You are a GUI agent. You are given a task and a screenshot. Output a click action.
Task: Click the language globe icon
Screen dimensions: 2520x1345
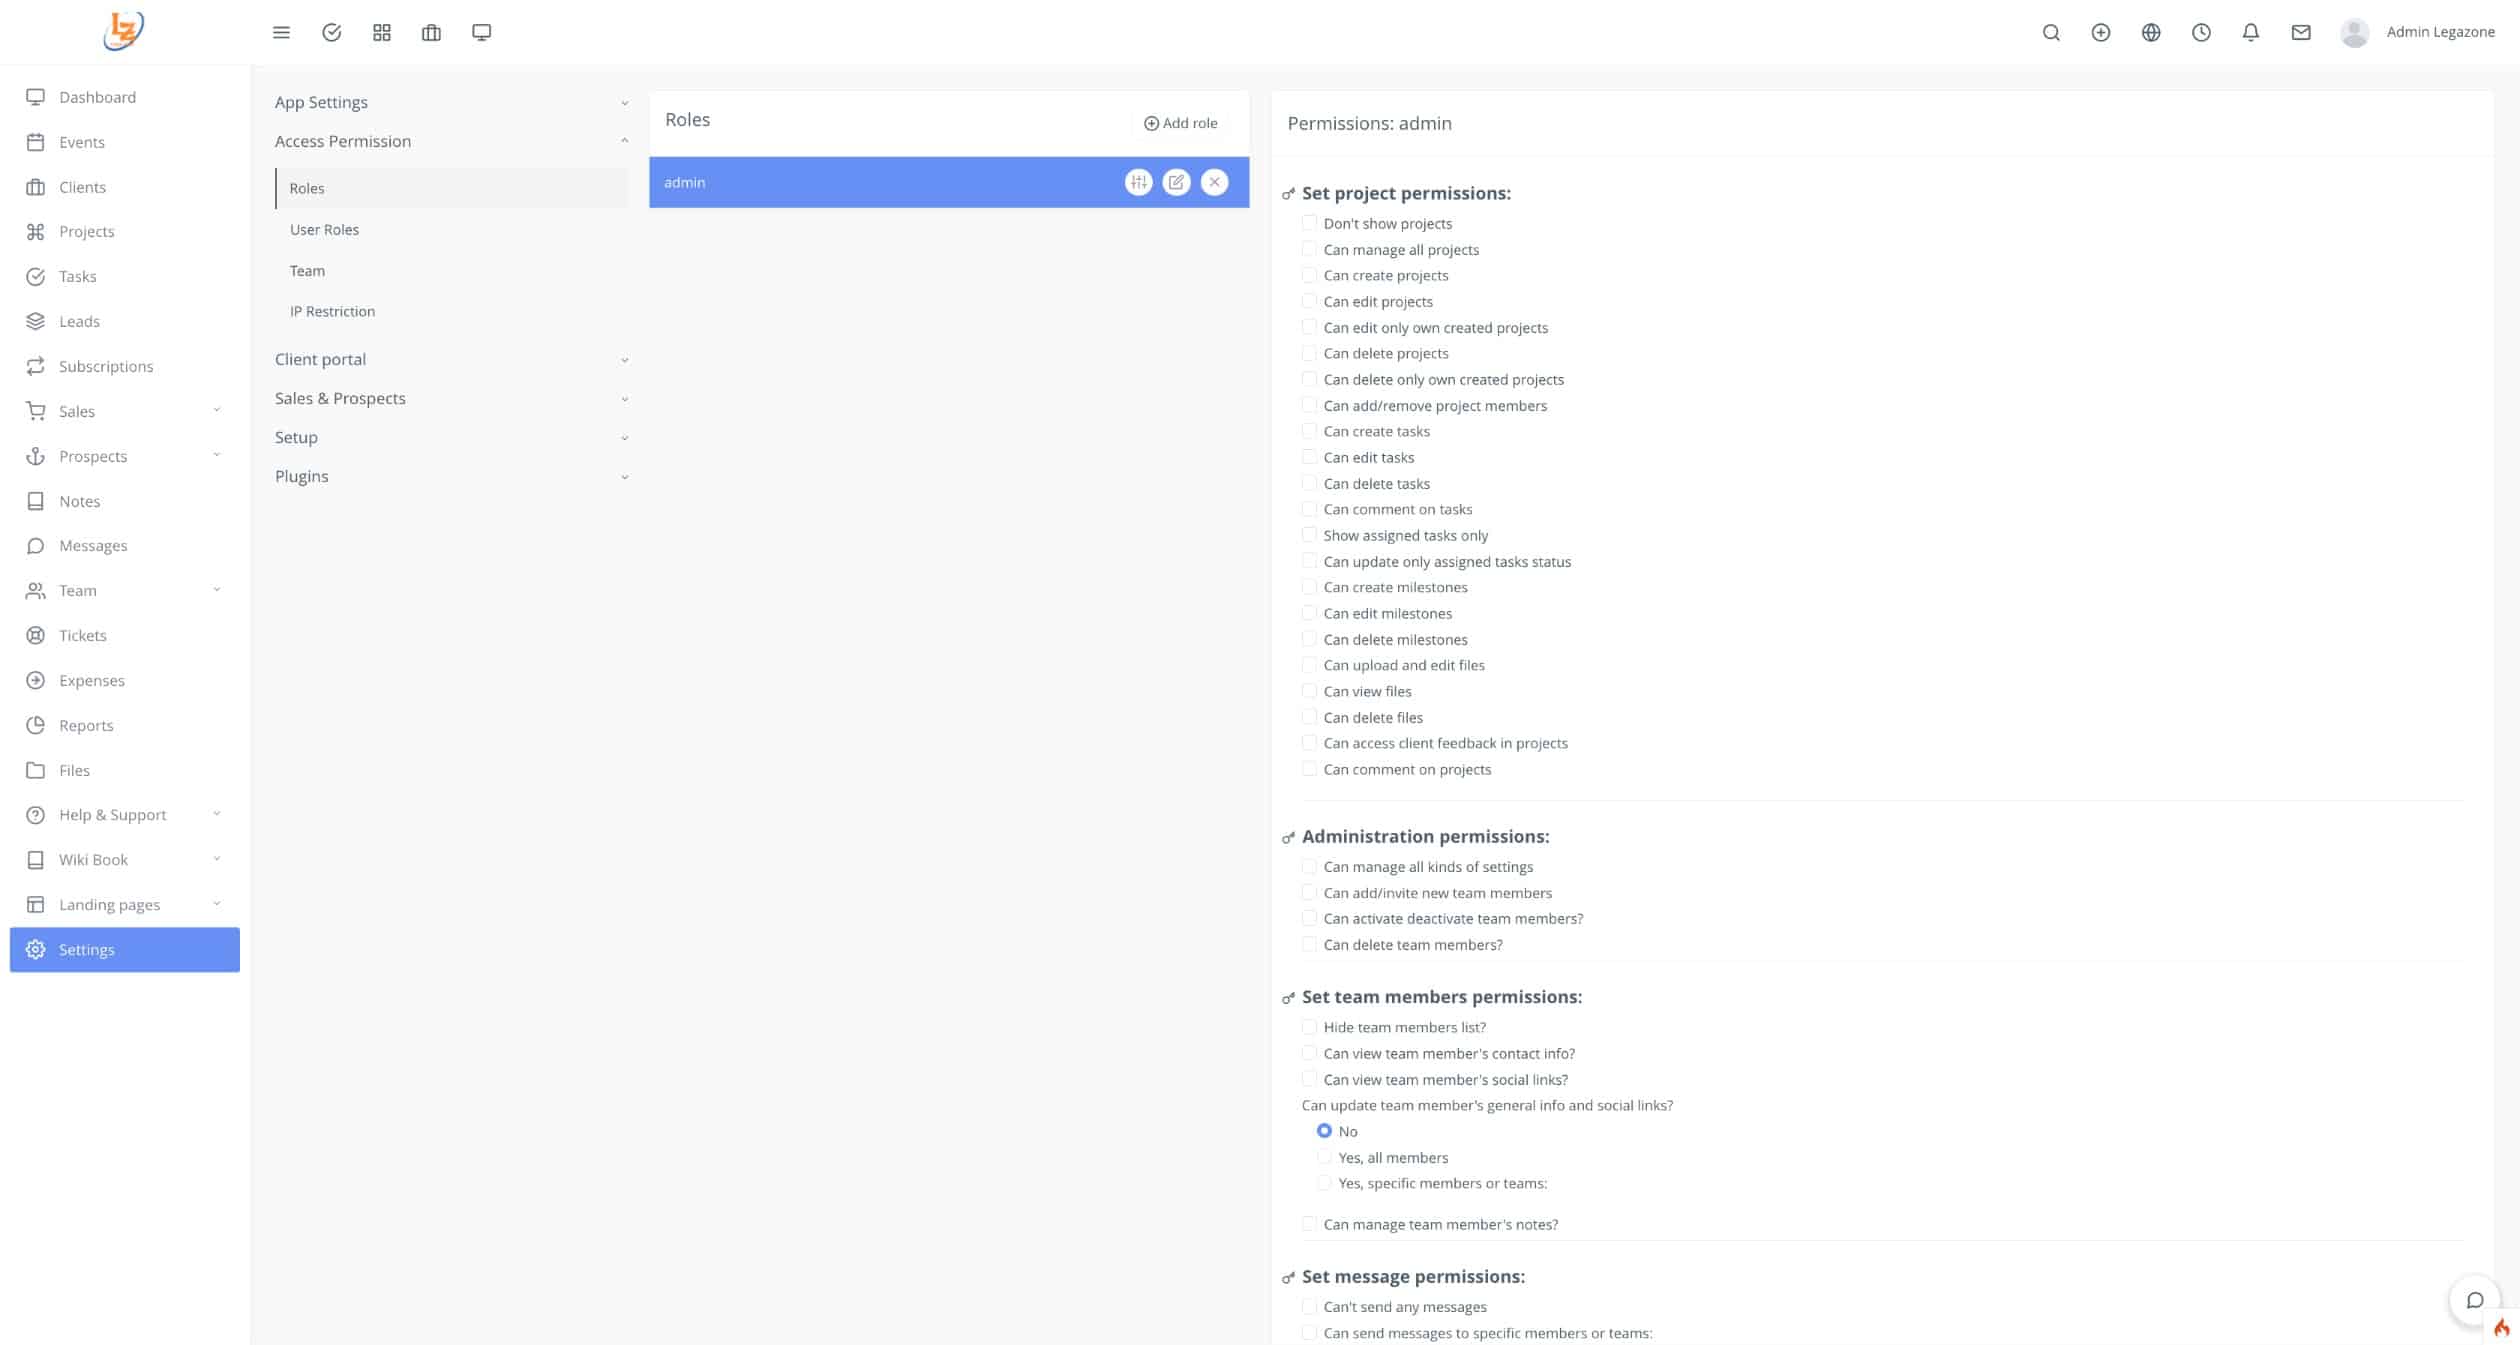(2151, 32)
